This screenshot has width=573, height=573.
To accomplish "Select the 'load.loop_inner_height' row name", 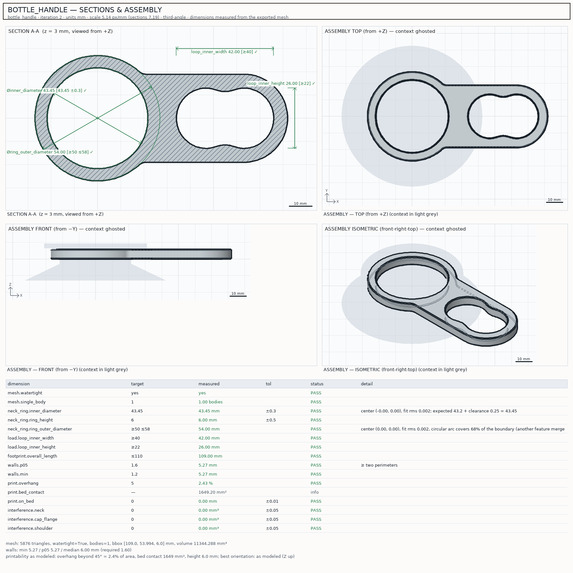I will (x=31, y=447).
